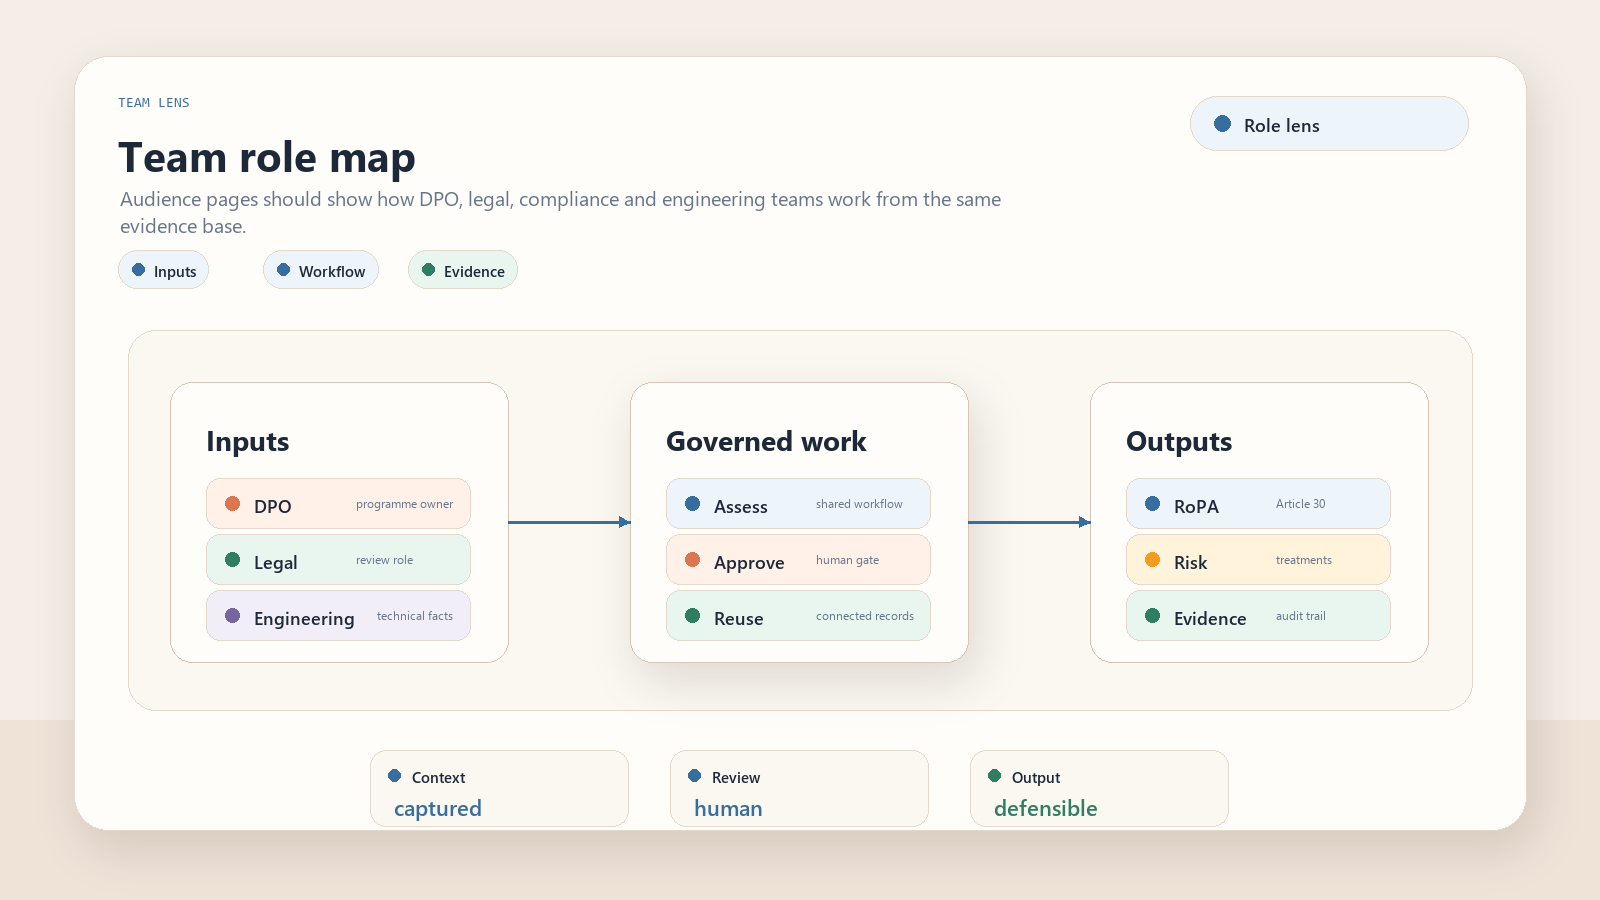Click the blue dot beside RoPA
The image size is (1600, 900).
click(x=1152, y=504)
